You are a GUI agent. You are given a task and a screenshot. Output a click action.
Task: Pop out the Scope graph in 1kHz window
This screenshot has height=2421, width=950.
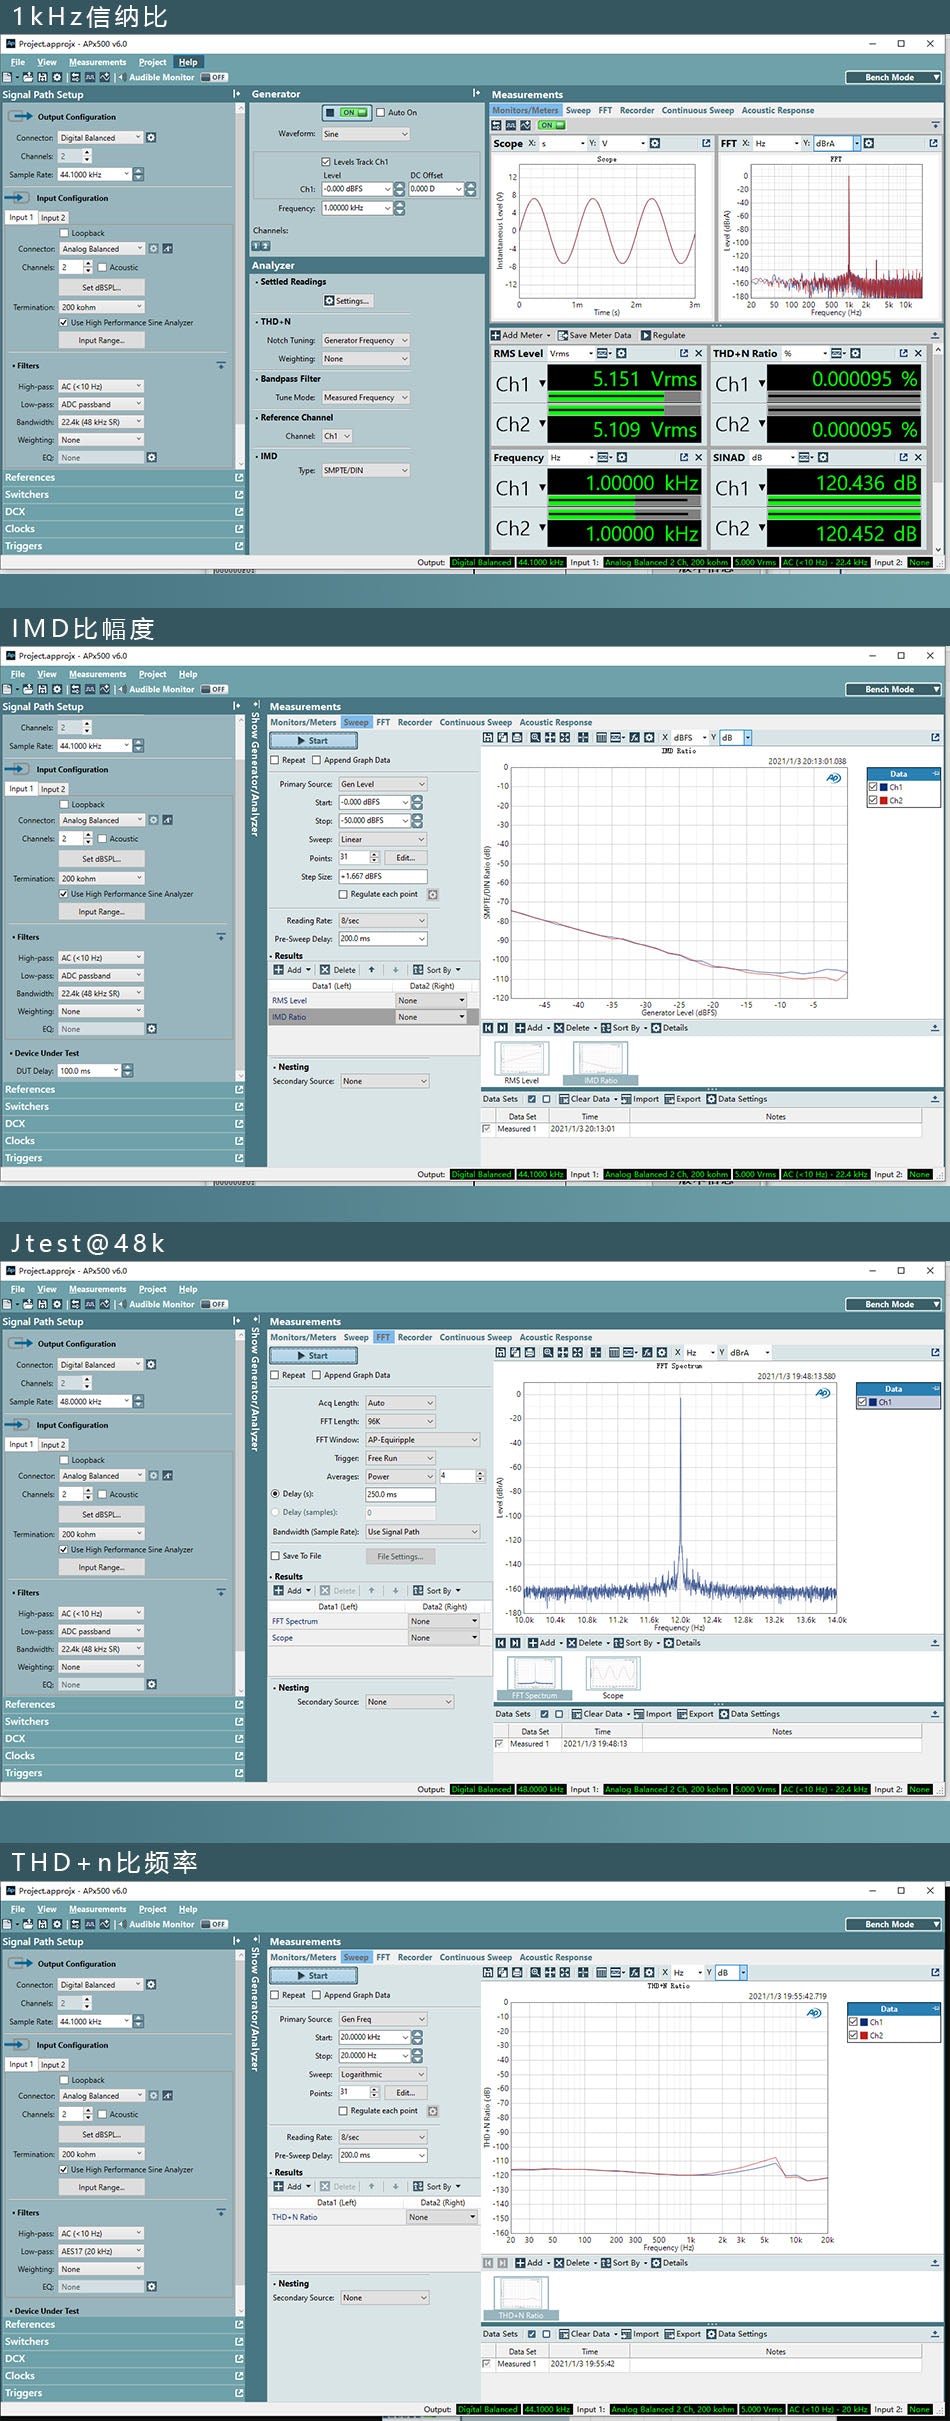point(706,143)
